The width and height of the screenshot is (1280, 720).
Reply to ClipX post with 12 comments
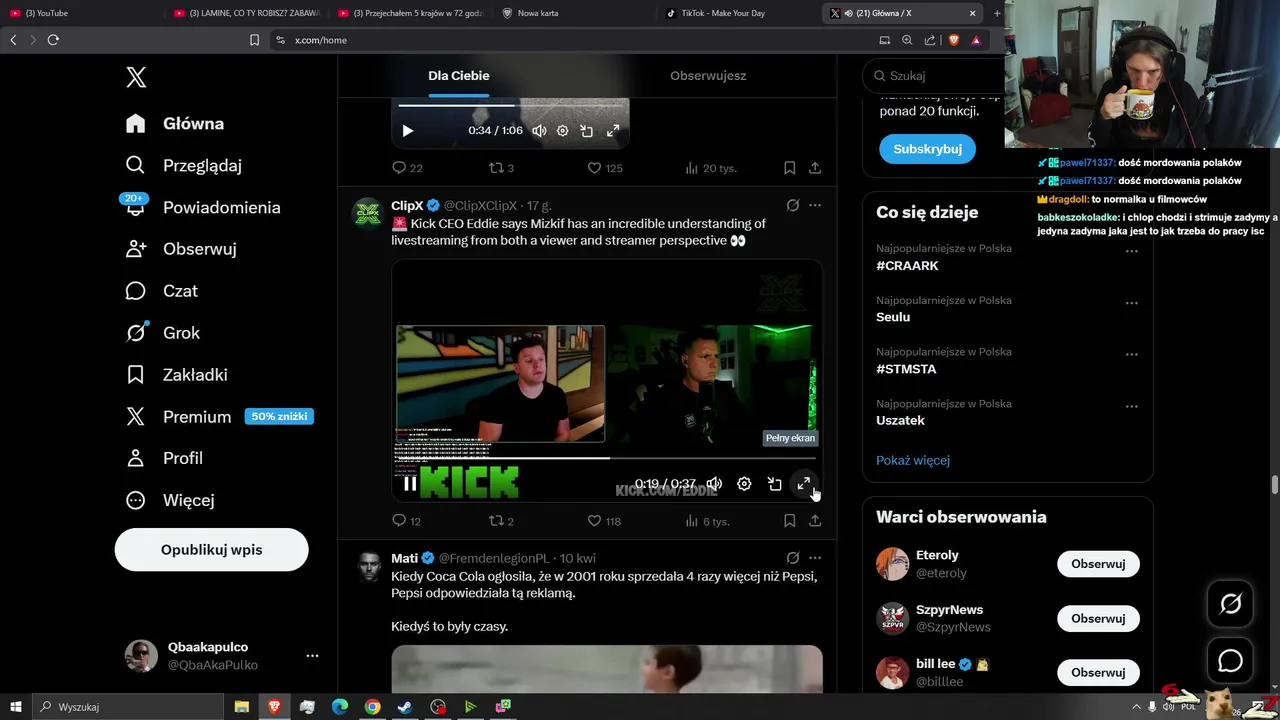406,521
